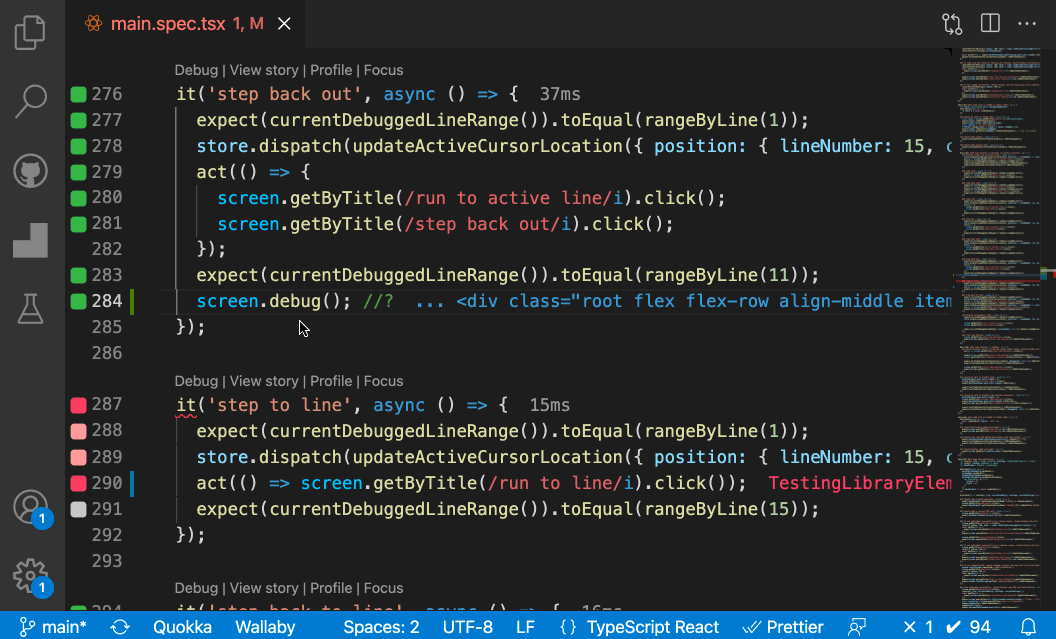Click line number 292 in the gutter

pyautogui.click(x=107, y=535)
